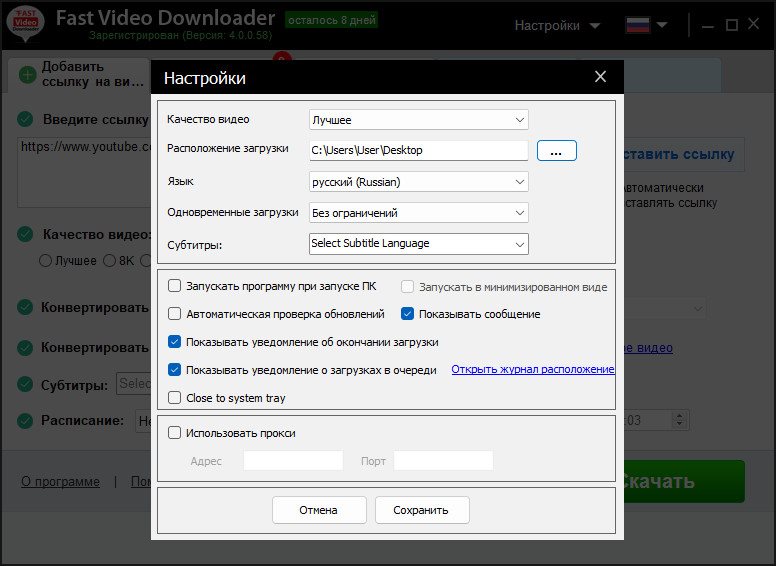776x566 pixels.
Task: Click the осталось 8 дней trial badge
Action: pyautogui.click(x=332, y=20)
